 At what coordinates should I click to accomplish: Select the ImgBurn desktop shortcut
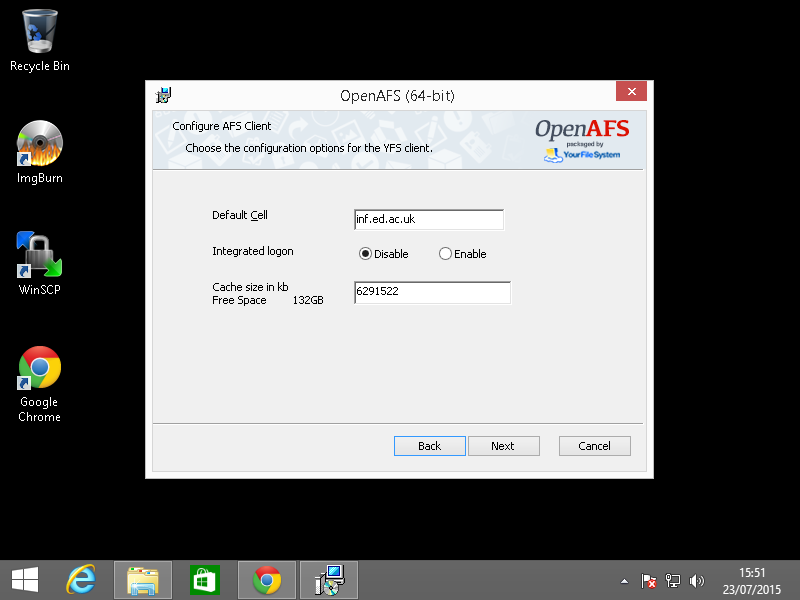[40, 152]
